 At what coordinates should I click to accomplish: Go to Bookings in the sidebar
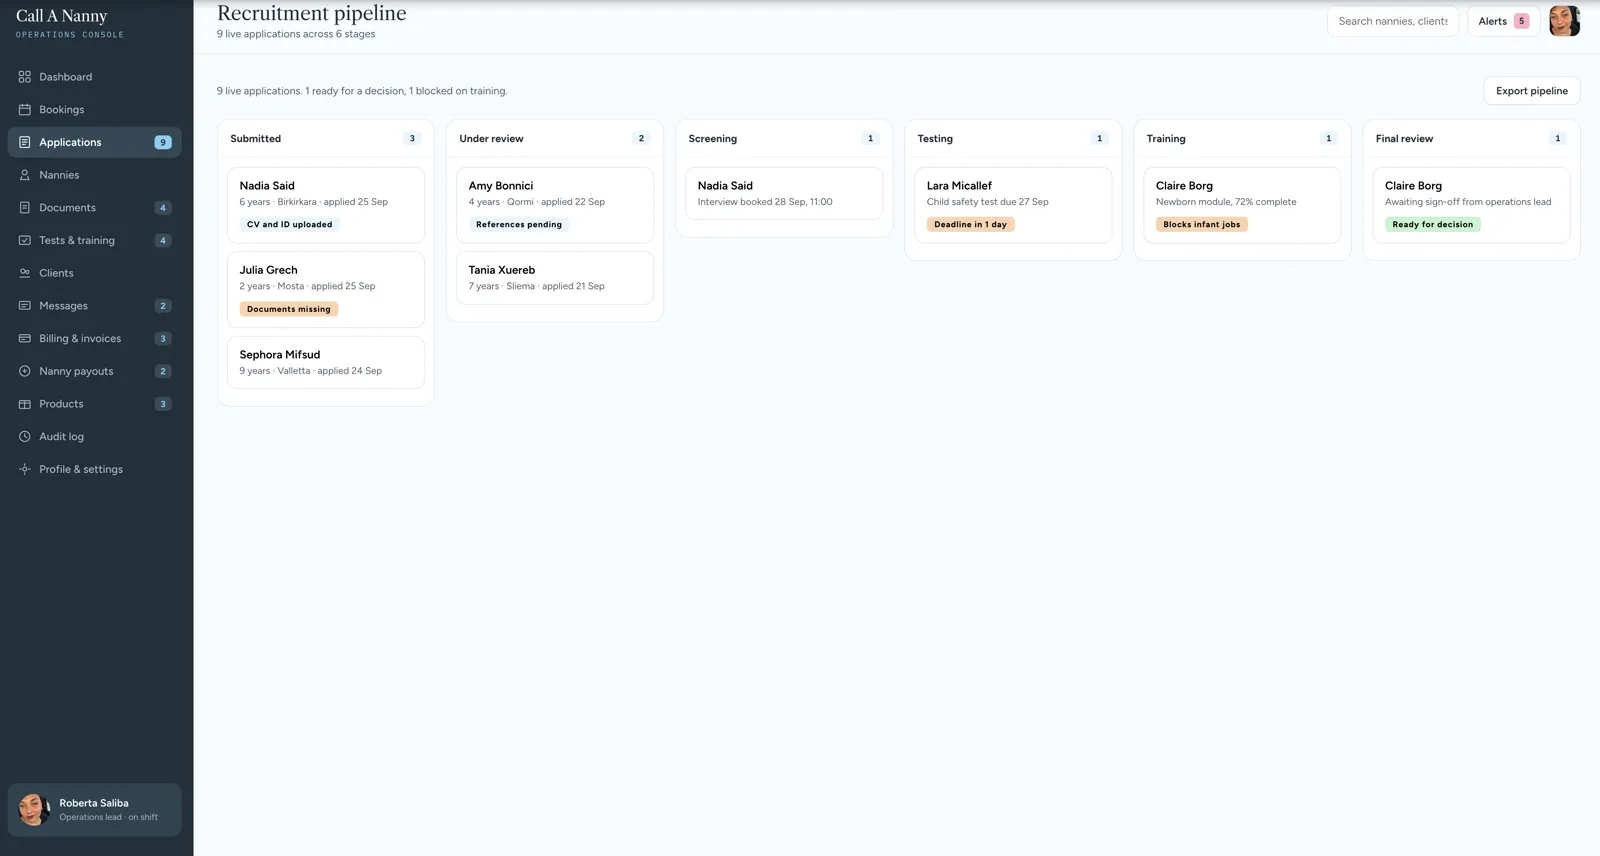pos(95,110)
